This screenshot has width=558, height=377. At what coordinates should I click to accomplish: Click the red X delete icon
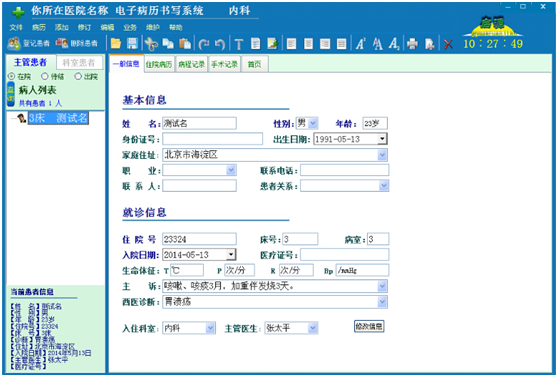(448, 44)
